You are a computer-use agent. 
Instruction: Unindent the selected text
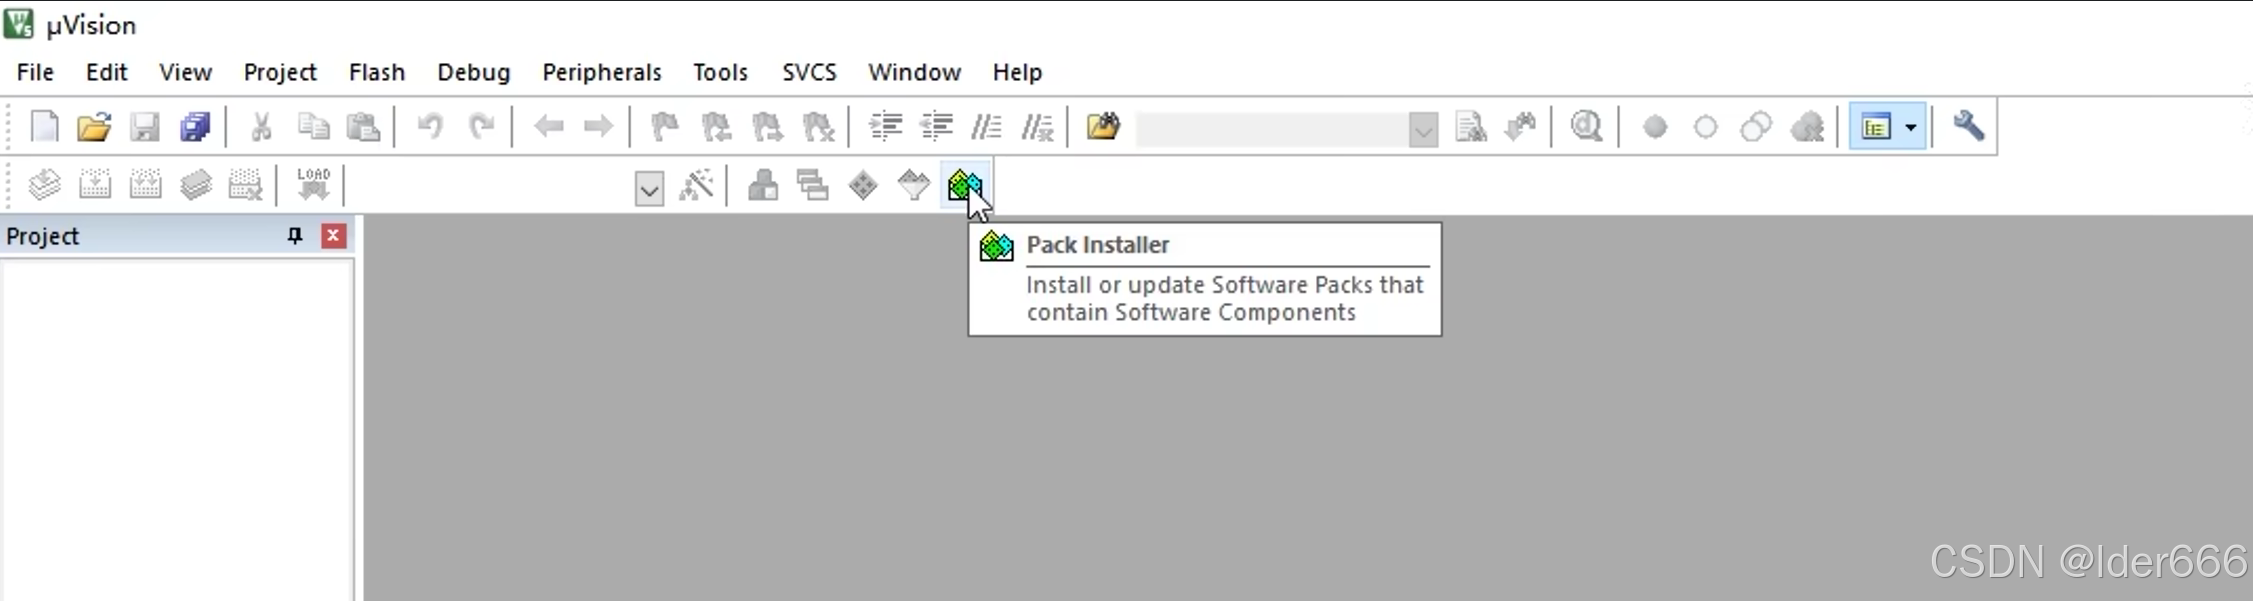coord(937,127)
